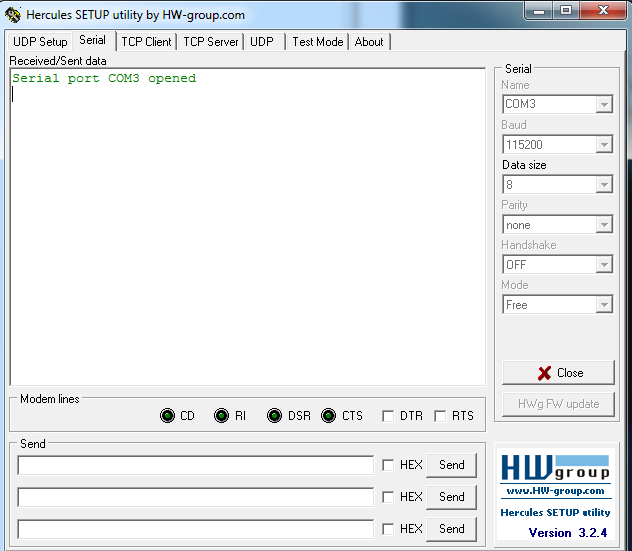The width and height of the screenshot is (632, 551).
Task: Open the serial port Name dropdown COM3
Action: coord(558,104)
